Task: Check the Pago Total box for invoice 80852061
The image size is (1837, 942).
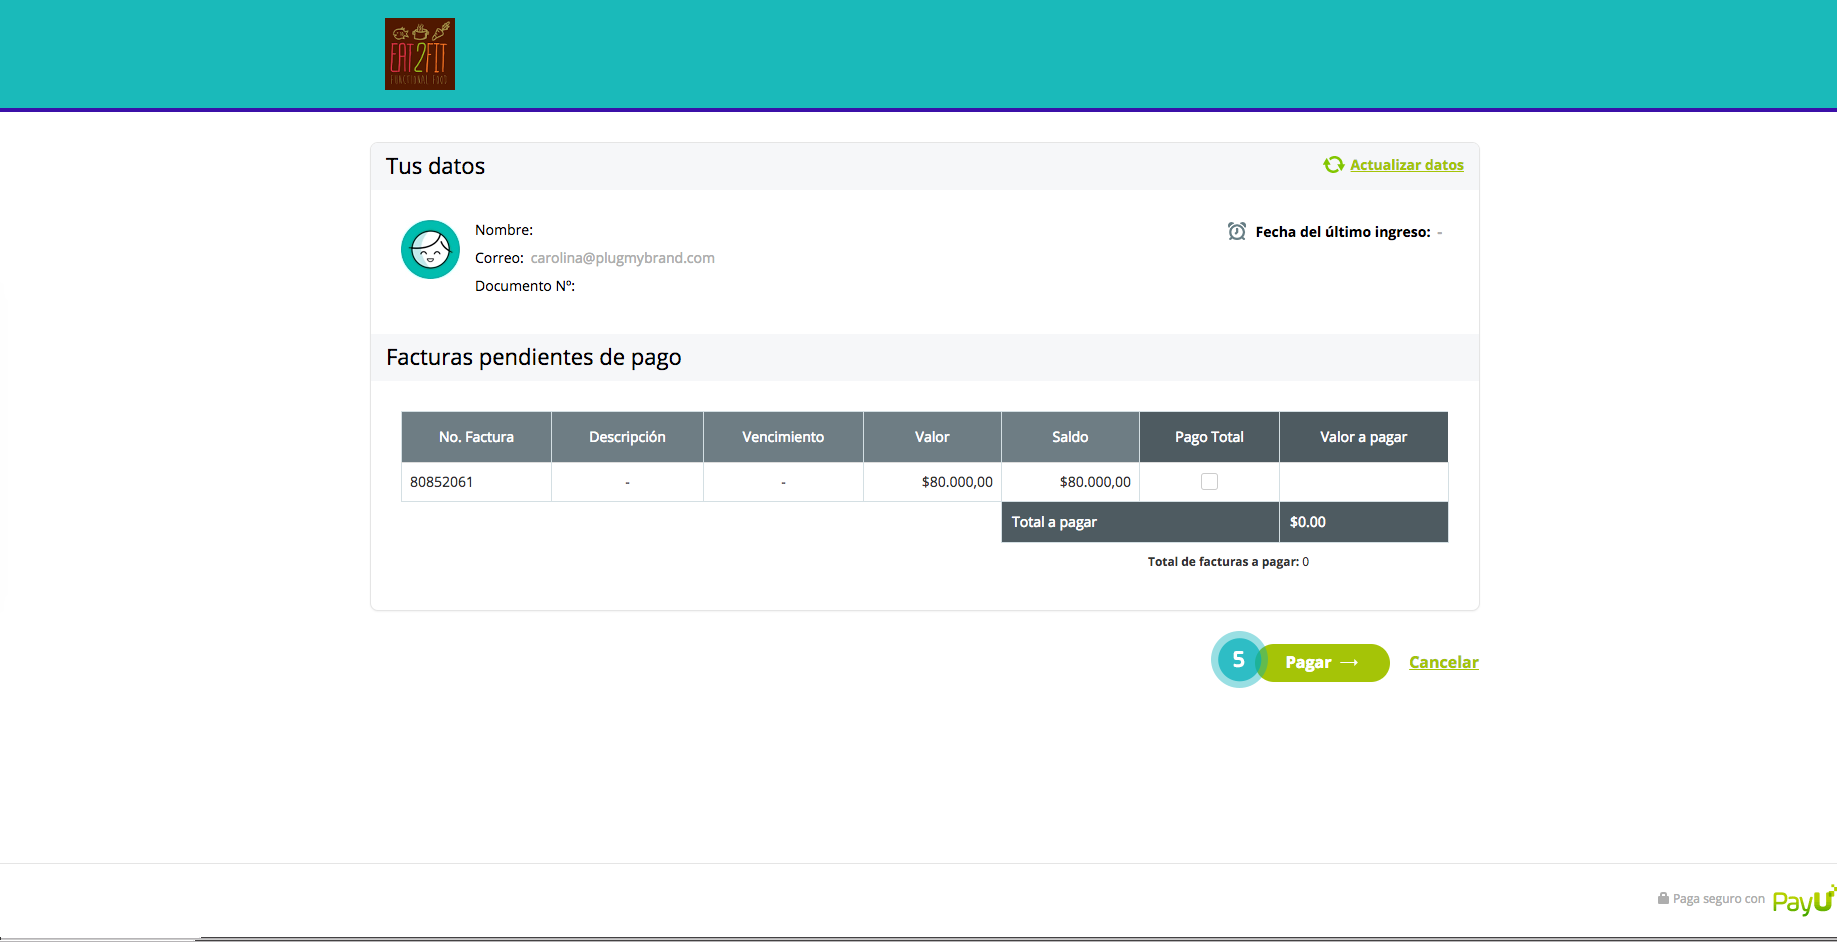Action: pos(1209,482)
